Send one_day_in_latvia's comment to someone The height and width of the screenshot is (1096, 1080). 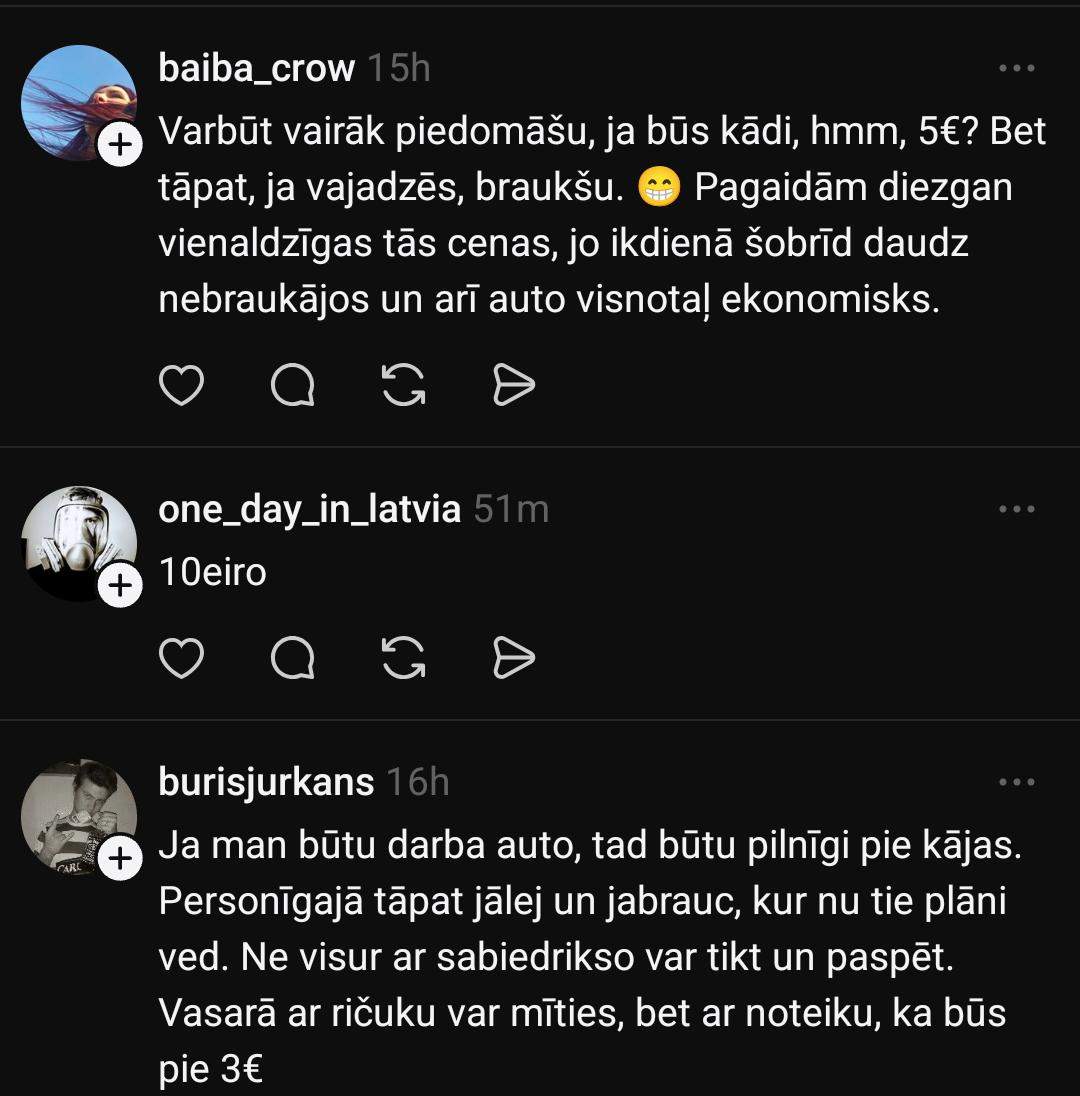coord(514,657)
